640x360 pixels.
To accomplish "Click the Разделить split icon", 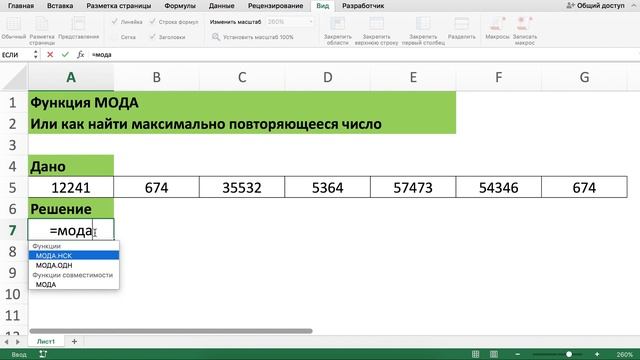I will 462,24.
